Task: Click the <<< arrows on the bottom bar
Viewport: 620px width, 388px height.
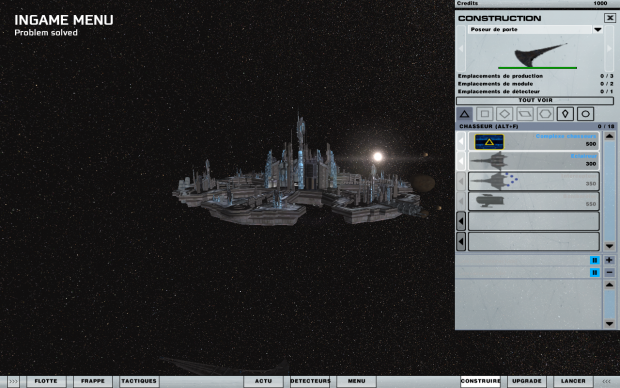Action: click(606, 381)
